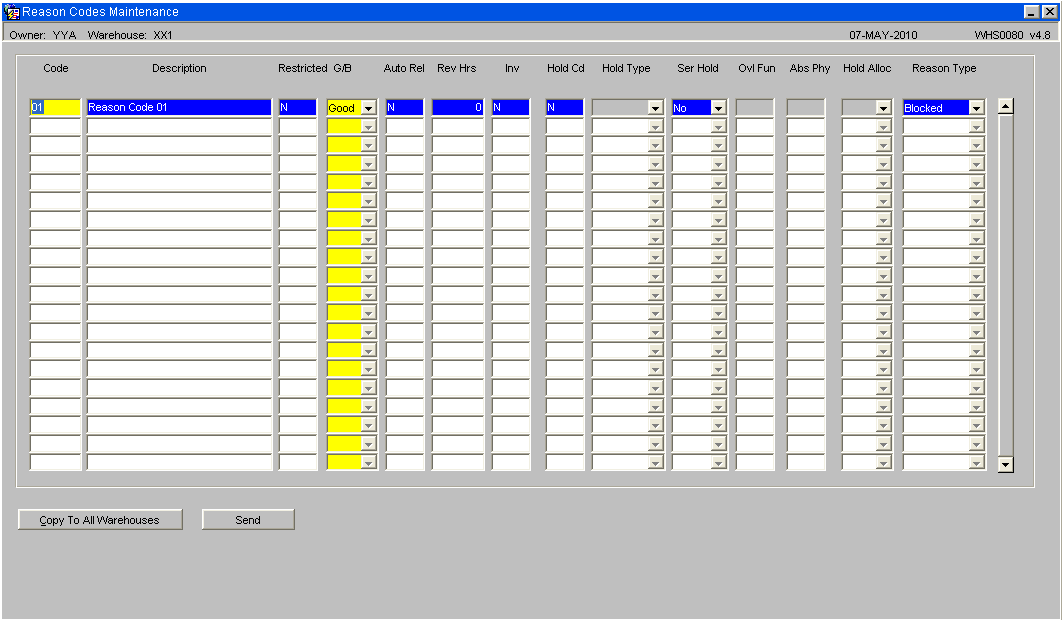
Task: Click the Send button
Action: 248,520
